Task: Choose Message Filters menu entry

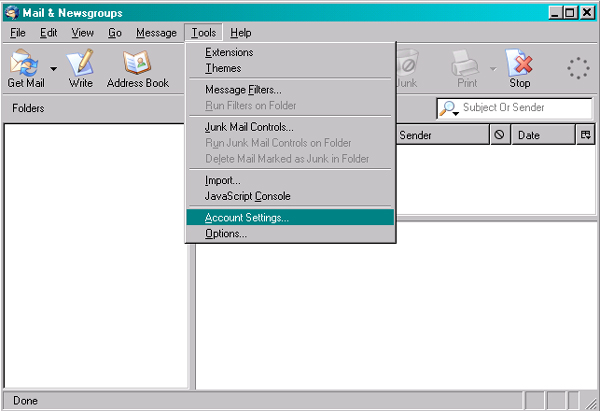Action: 243,90
